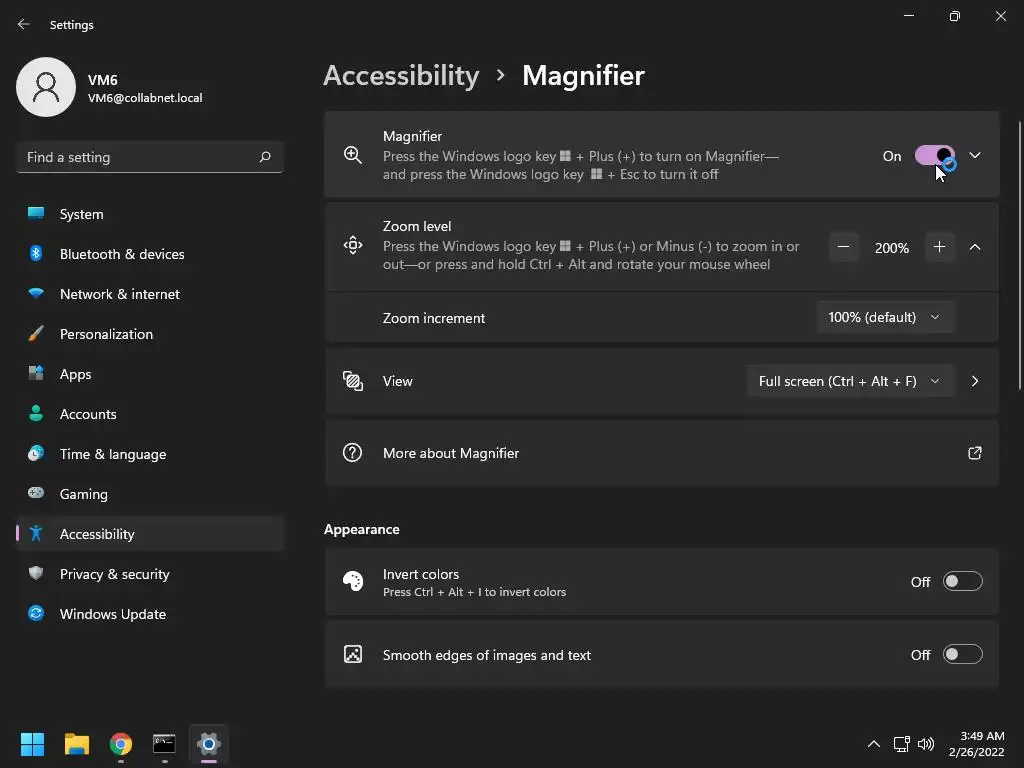Click the volume icon in system tray
Screen dimensions: 1024x768
(926, 744)
